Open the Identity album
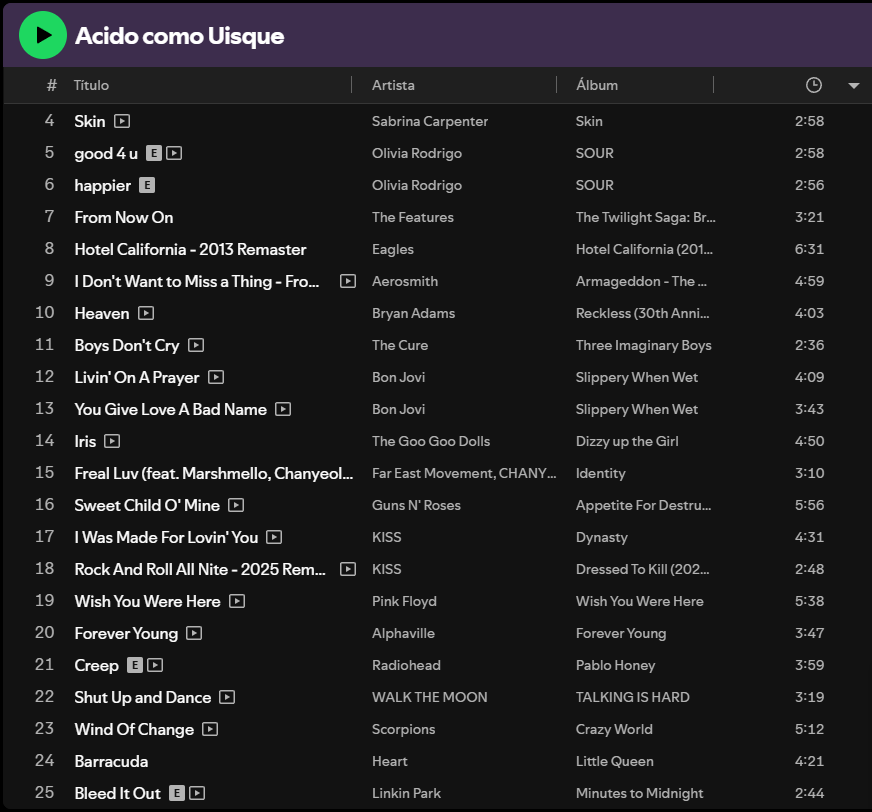The height and width of the screenshot is (812, 872). tap(601, 473)
